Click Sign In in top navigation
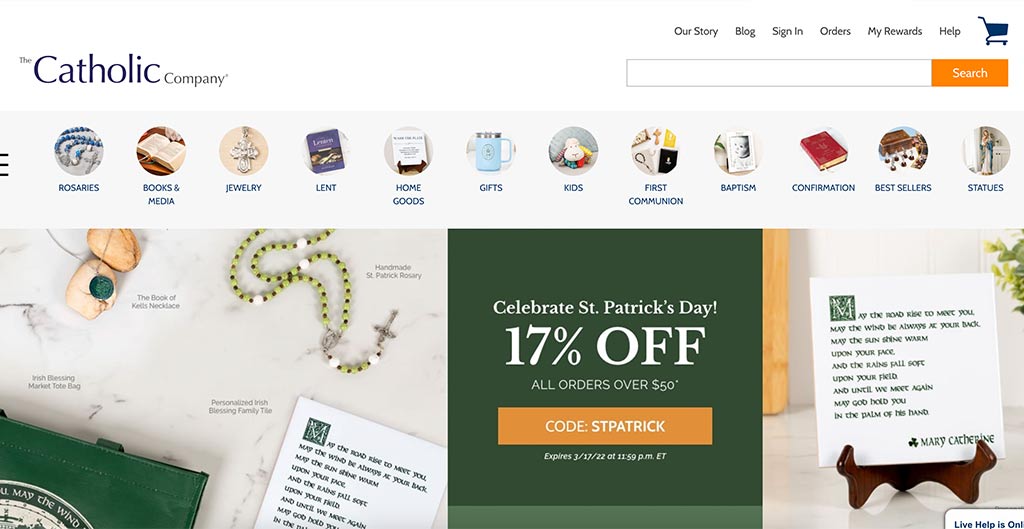Viewport: 1024px width, 529px height. point(788,31)
